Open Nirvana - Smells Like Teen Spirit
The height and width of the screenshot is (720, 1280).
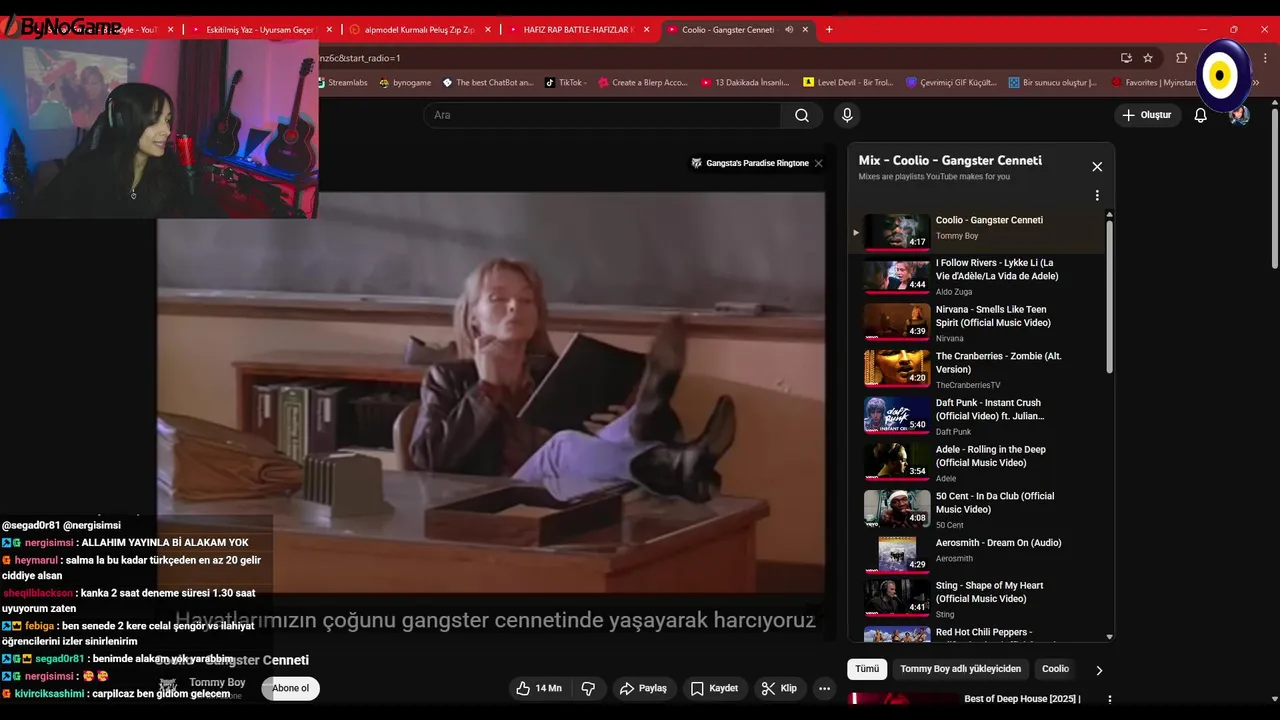coord(978,323)
